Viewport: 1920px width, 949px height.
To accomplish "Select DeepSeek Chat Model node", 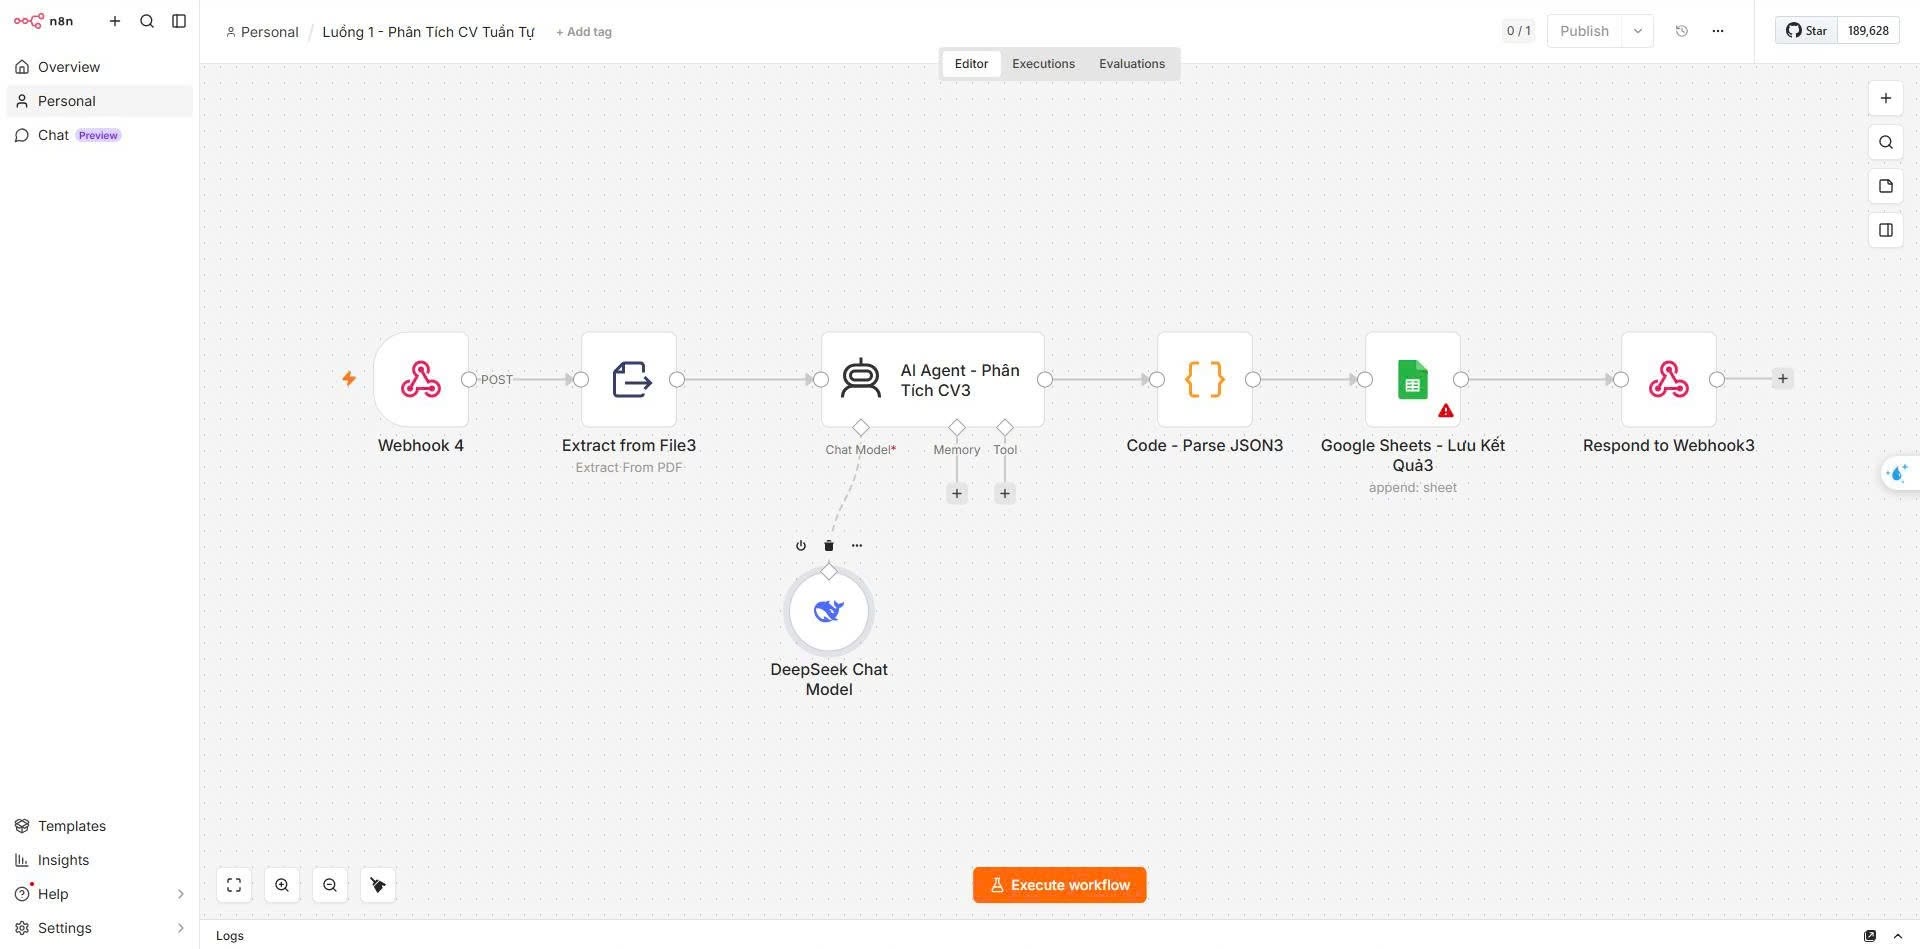I will (x=829, y=611).
